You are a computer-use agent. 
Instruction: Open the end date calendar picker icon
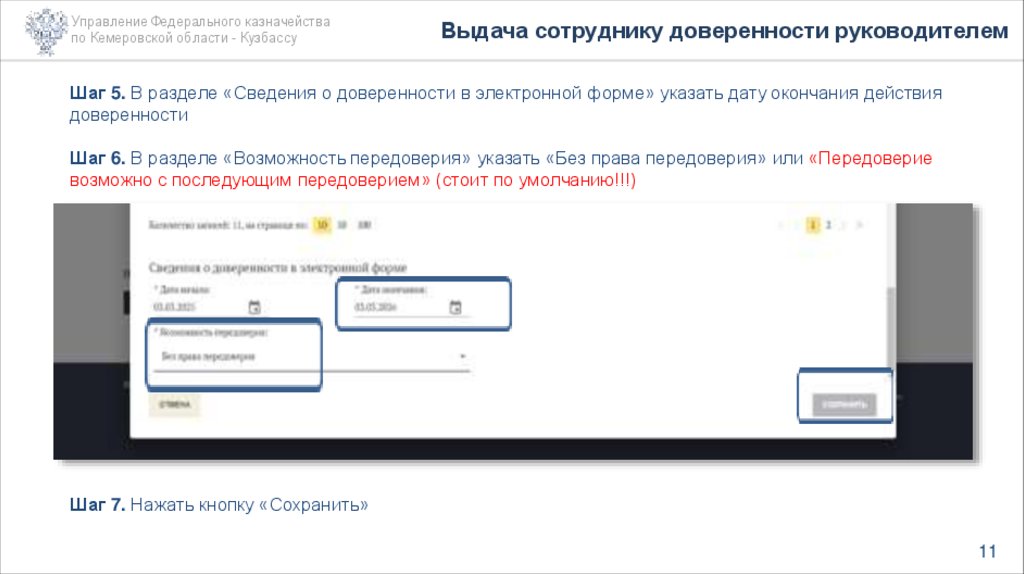coord(455,307)
